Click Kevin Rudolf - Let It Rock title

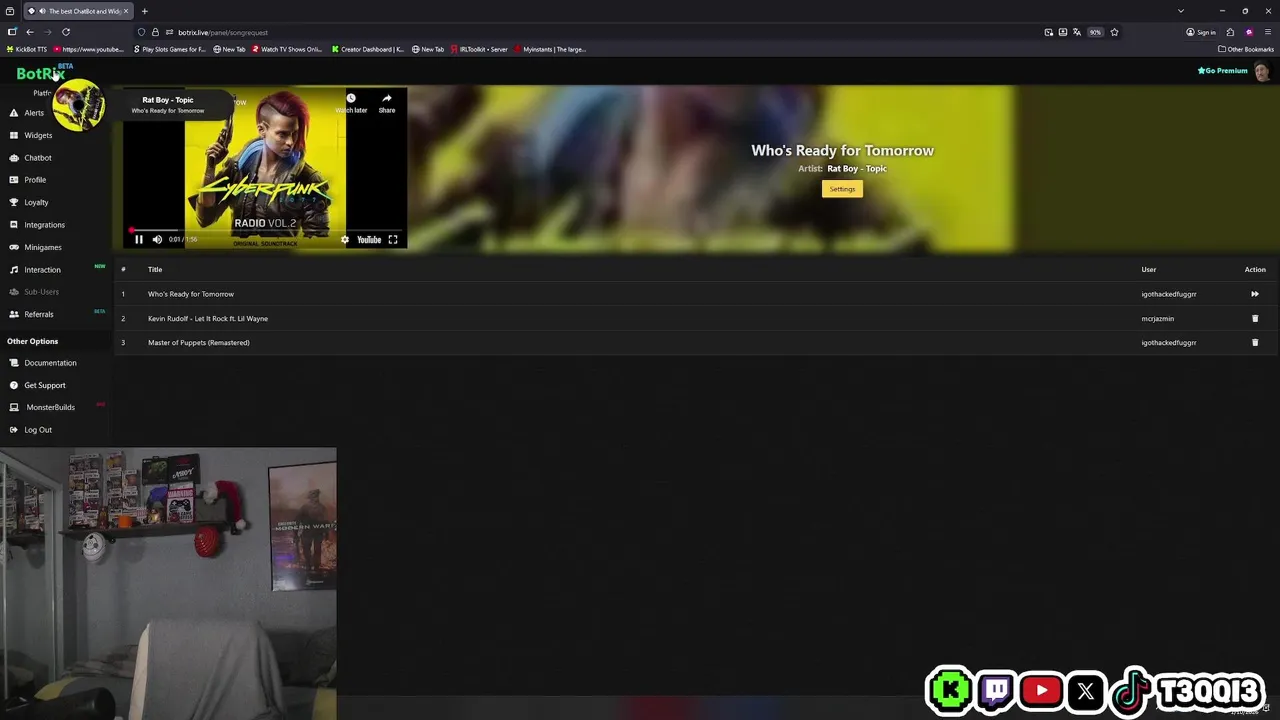[208, 318]
